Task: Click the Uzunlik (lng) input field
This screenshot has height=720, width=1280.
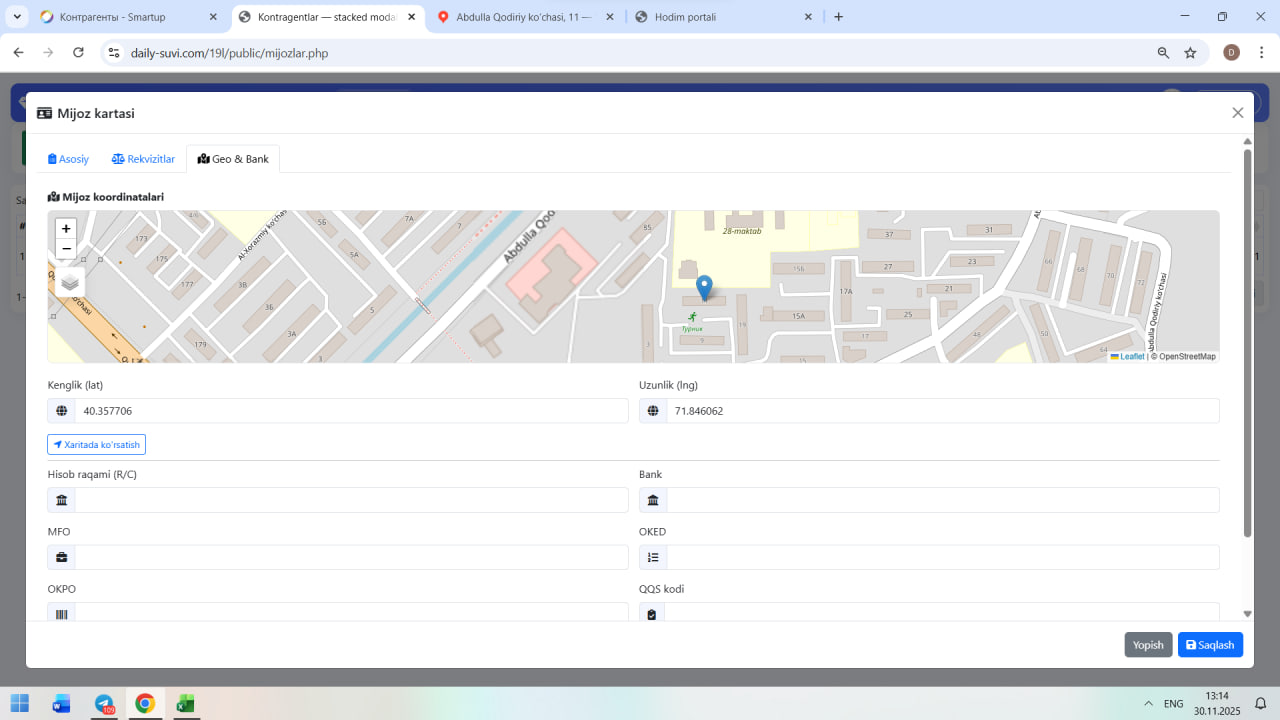Action: [x=942, y=411]
